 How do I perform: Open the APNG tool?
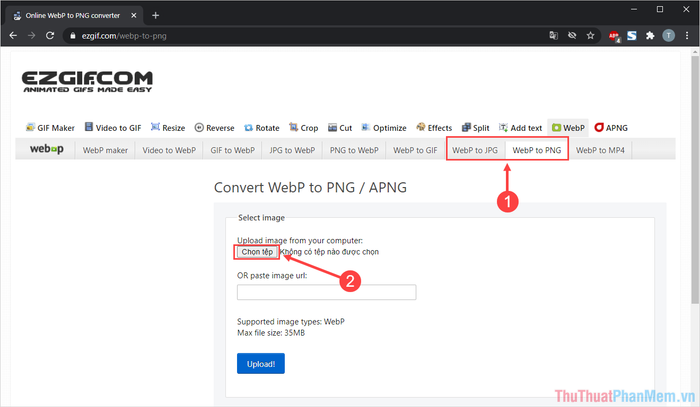[x=611, y=128]
